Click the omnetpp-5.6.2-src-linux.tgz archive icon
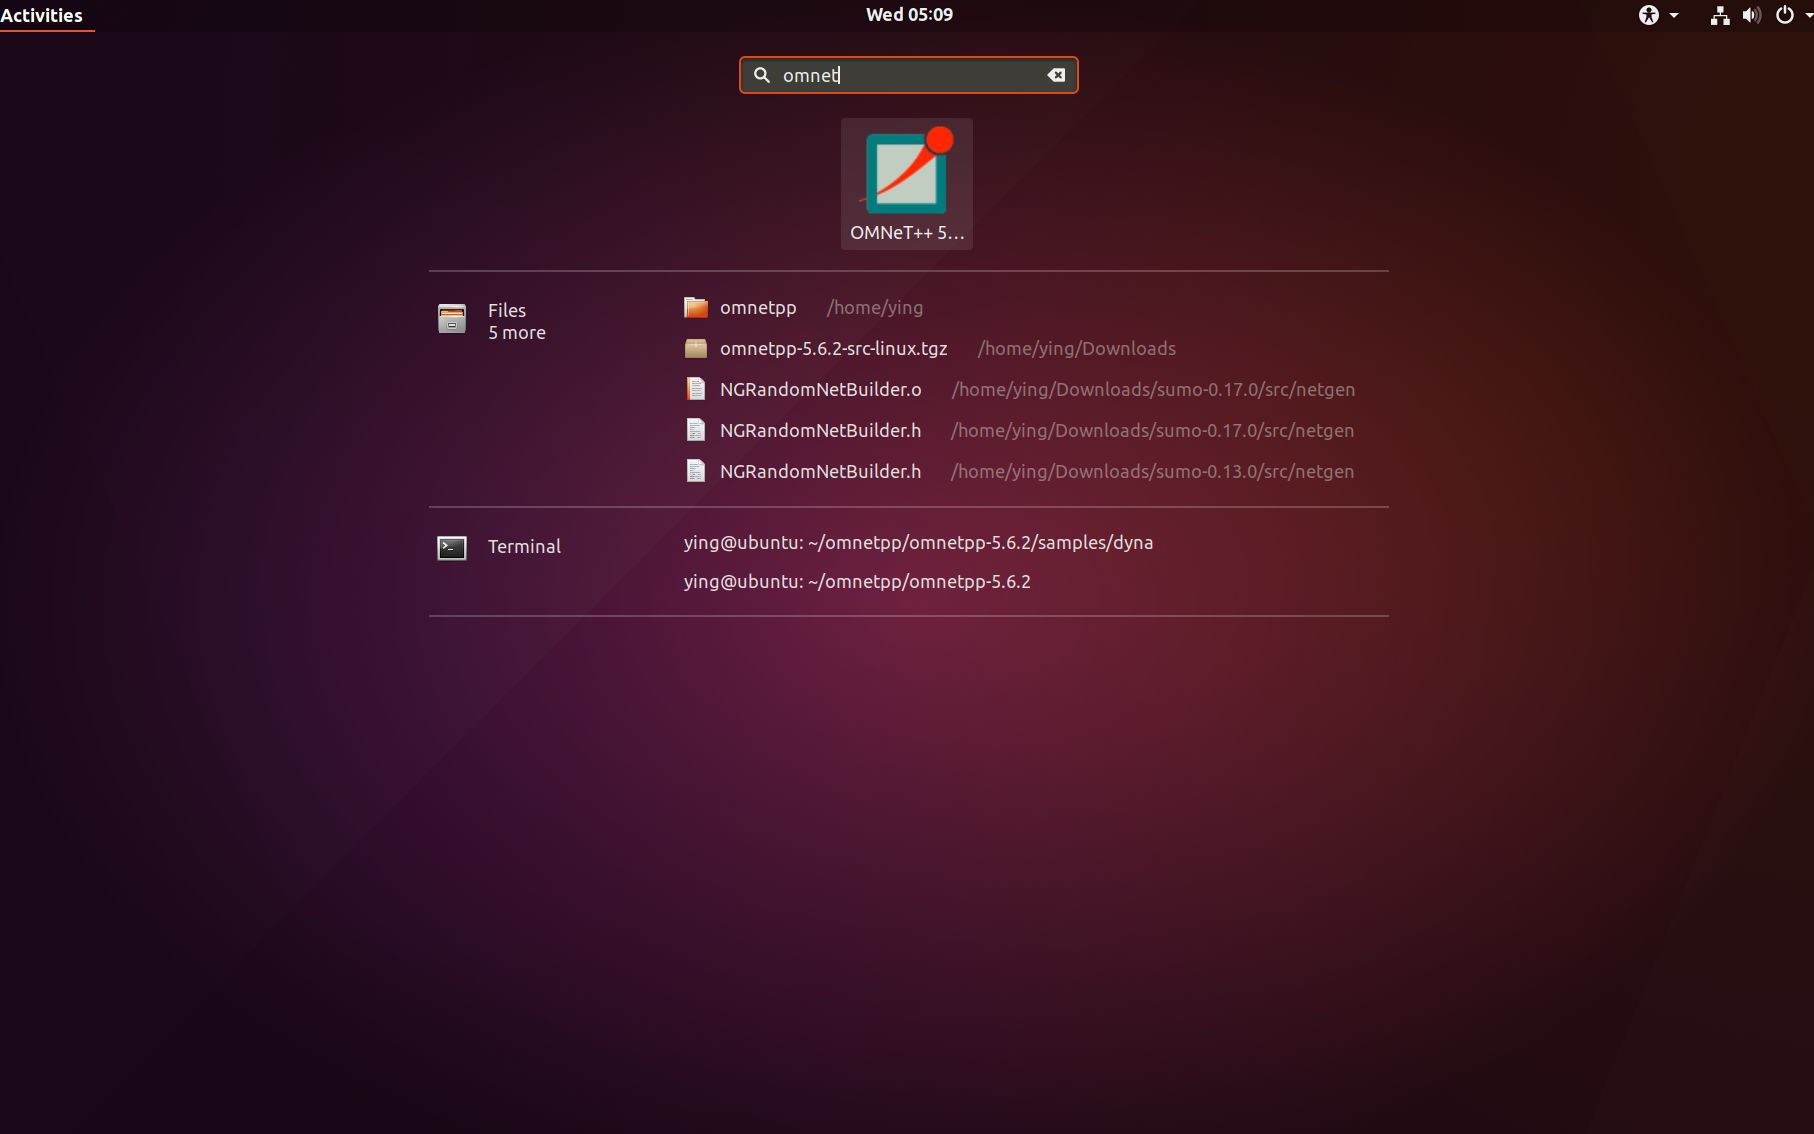Screen dimensions: 1814x1134 pyautogui.click(x=696, y=348)
